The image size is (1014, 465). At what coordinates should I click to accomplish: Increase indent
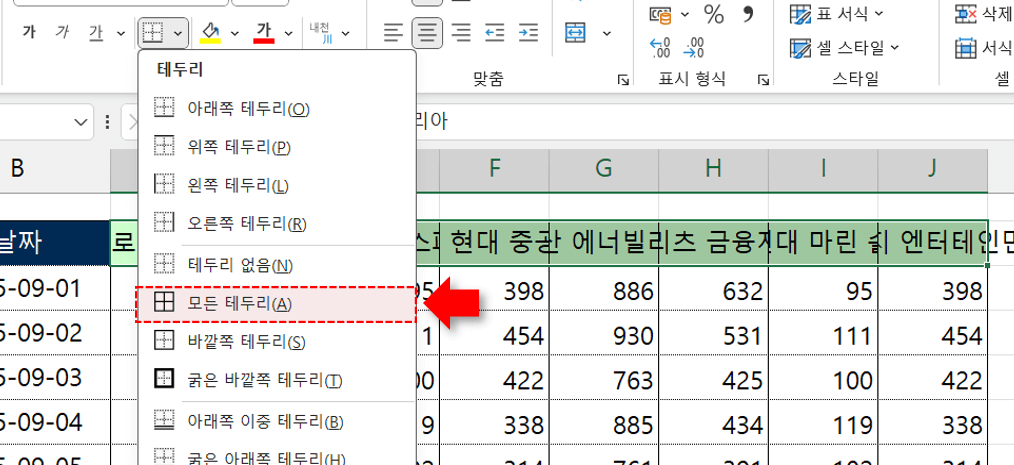[528, 32]
